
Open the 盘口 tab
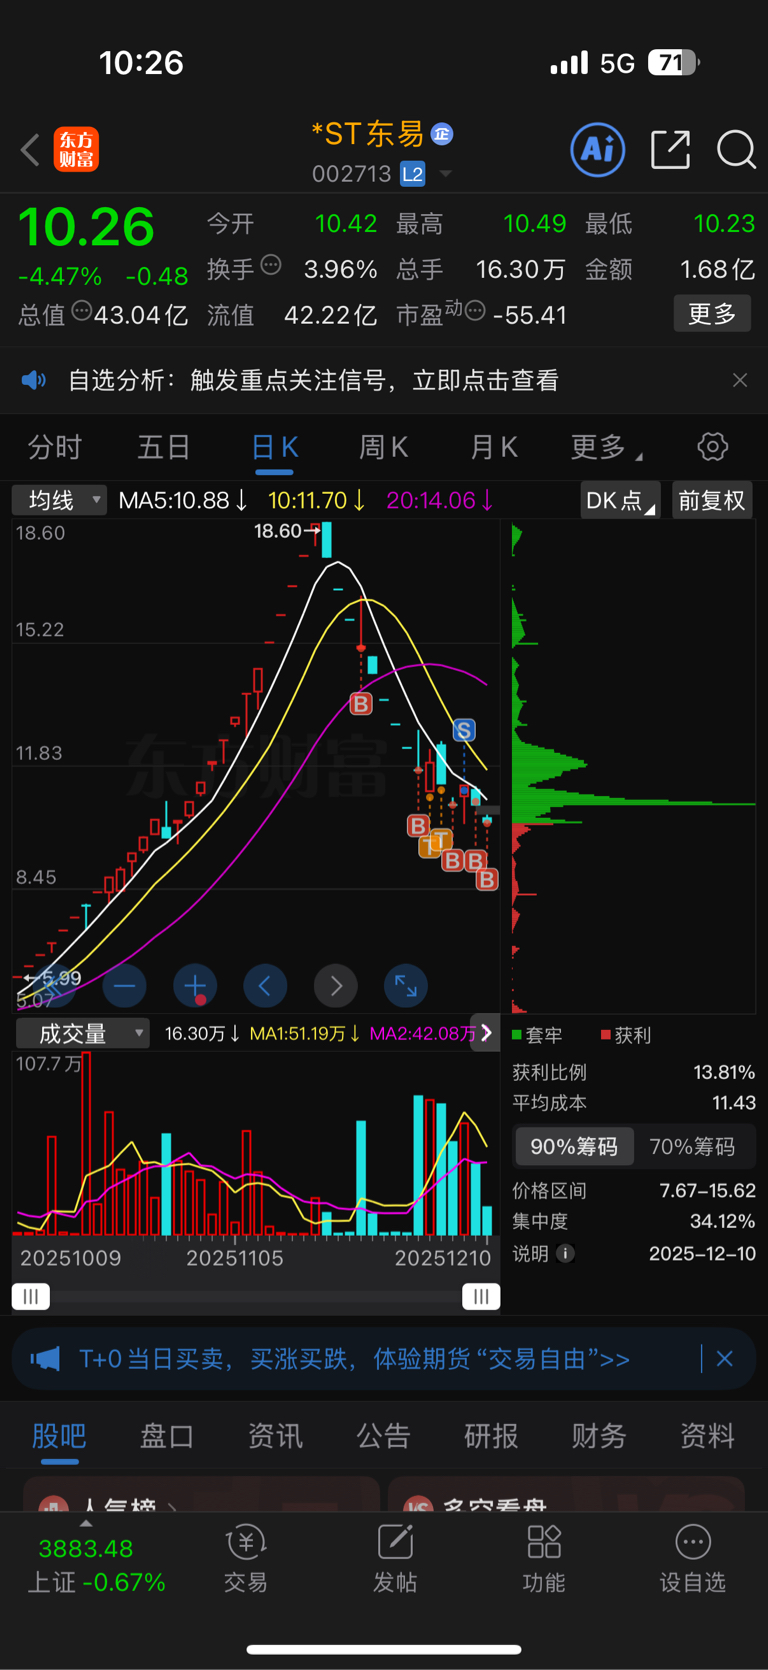tap(167, 1436)
